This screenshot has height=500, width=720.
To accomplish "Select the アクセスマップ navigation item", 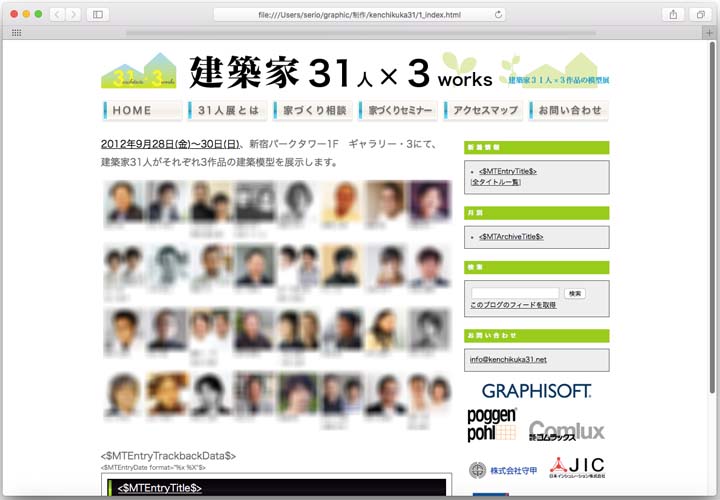I will tap(484, 111).
